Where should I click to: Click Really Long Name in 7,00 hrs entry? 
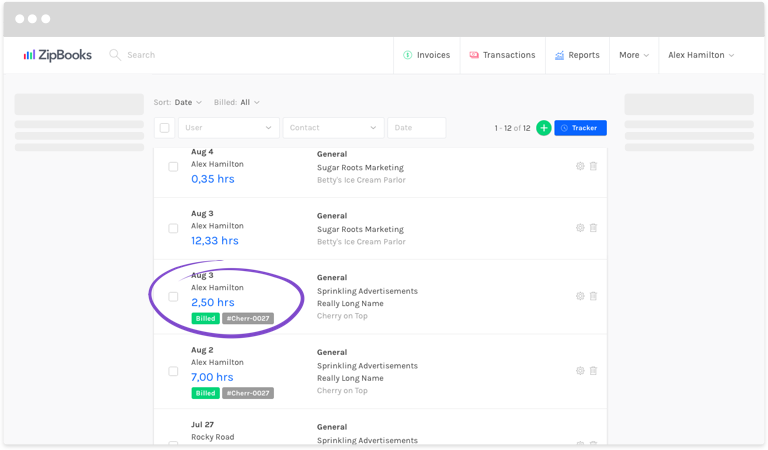point(350,378)
